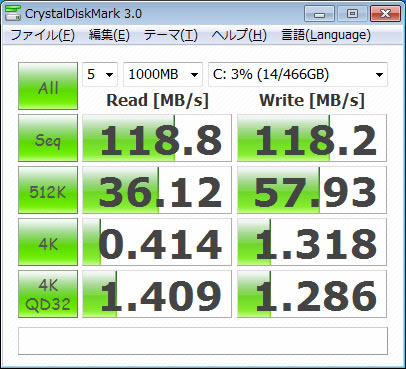Click the 4K QD32 read result 1.409
This screenshot has height=369, width=406.
[x=157, y=294]
